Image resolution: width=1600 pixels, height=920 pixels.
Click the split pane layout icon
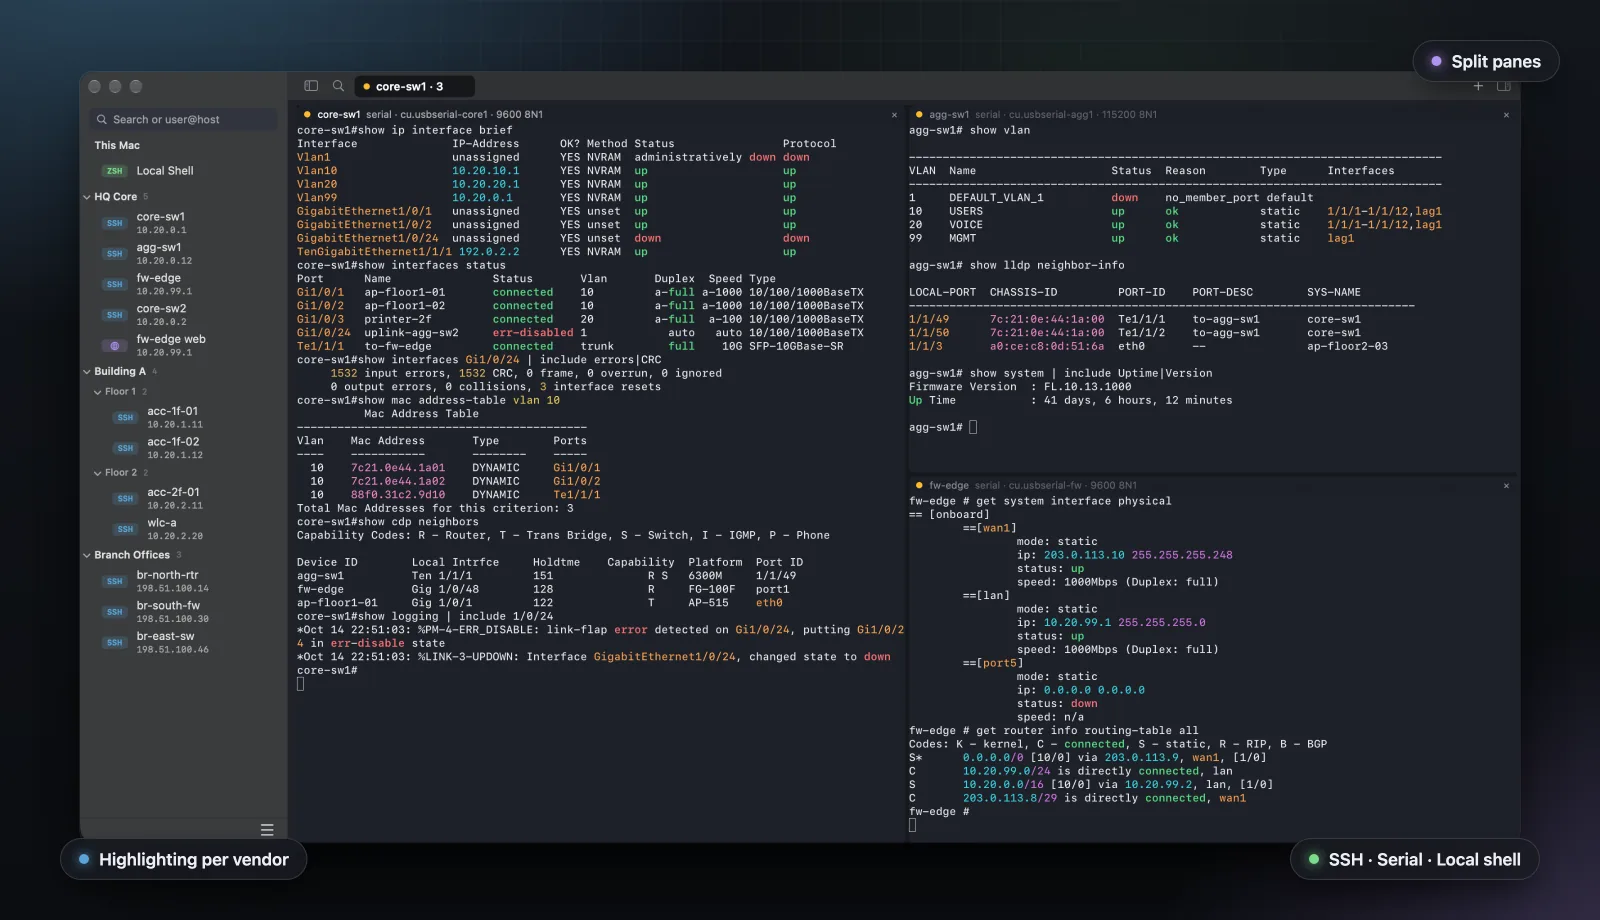click(1503, 86)
